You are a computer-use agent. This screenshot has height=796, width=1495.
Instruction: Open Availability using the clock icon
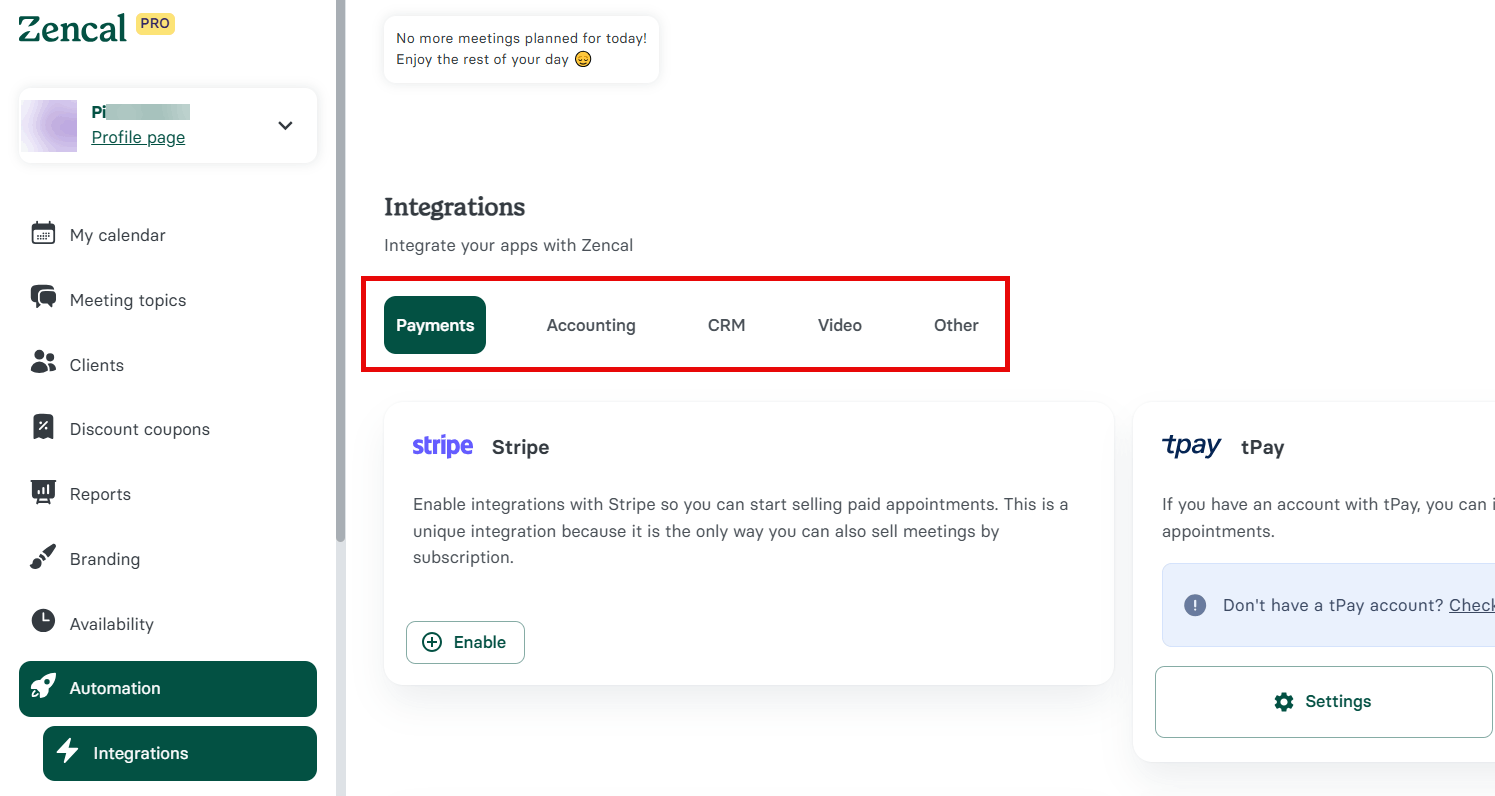(43, 623)
